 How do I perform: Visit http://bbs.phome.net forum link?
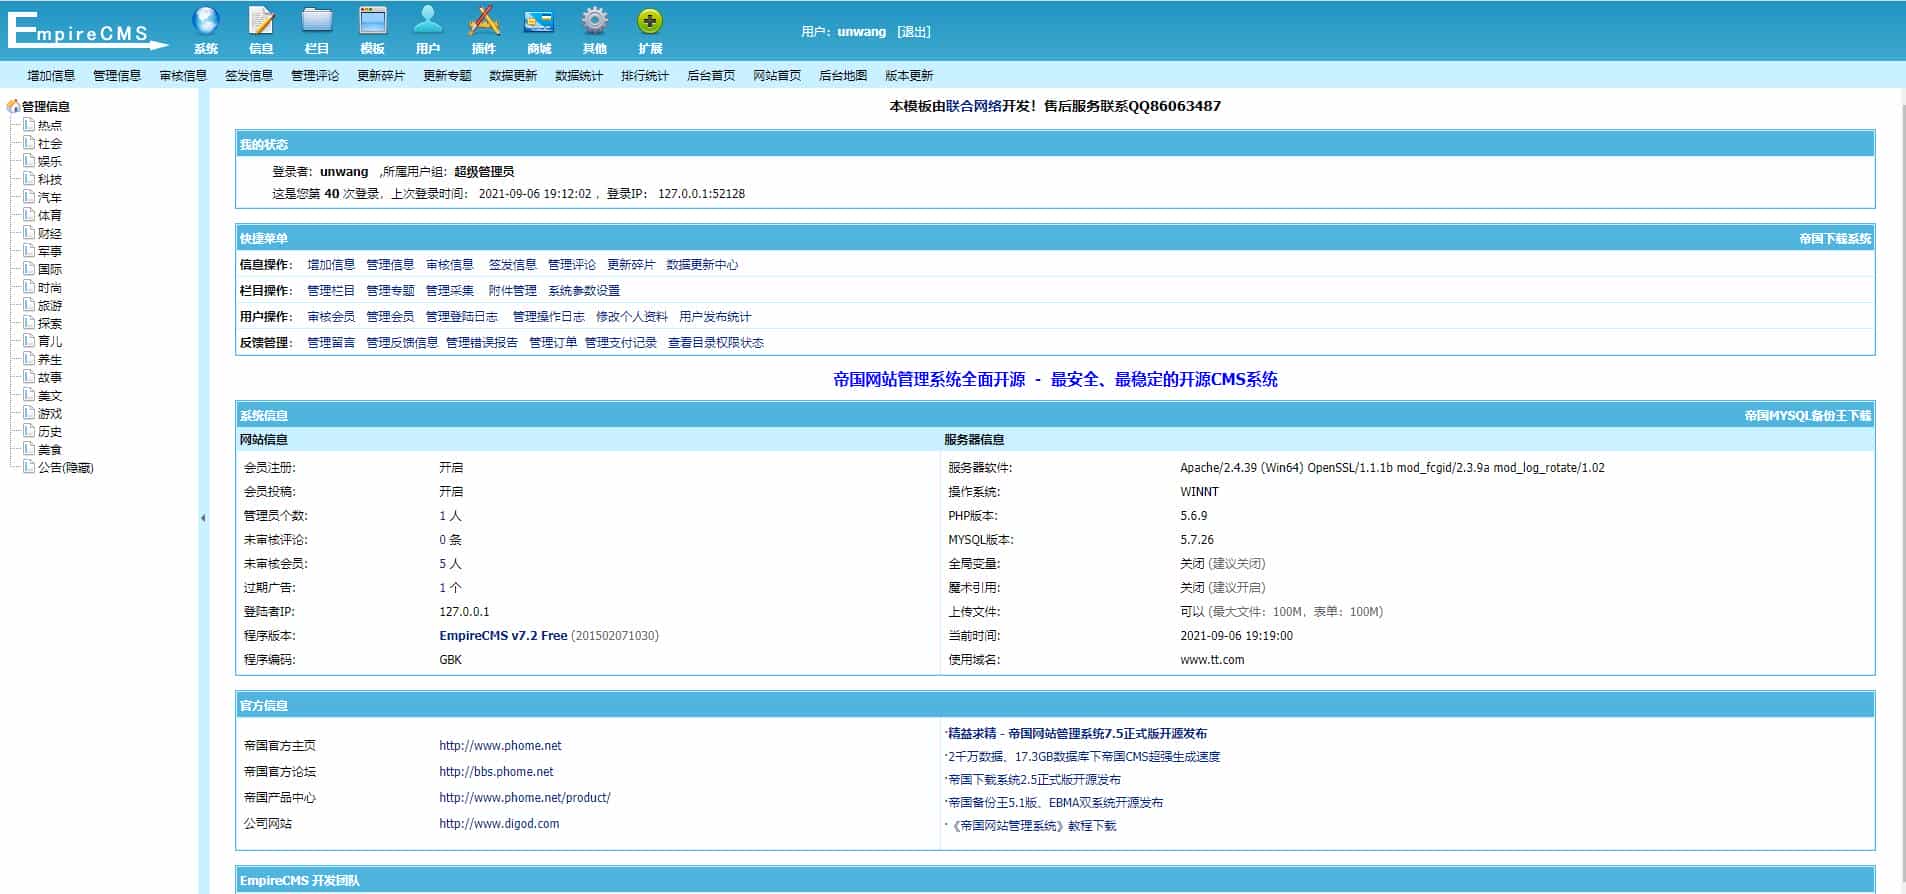496,772
